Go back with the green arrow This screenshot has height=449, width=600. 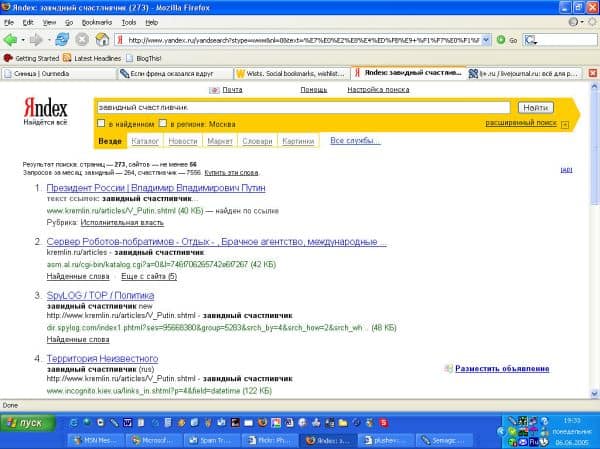click(10, 40)
